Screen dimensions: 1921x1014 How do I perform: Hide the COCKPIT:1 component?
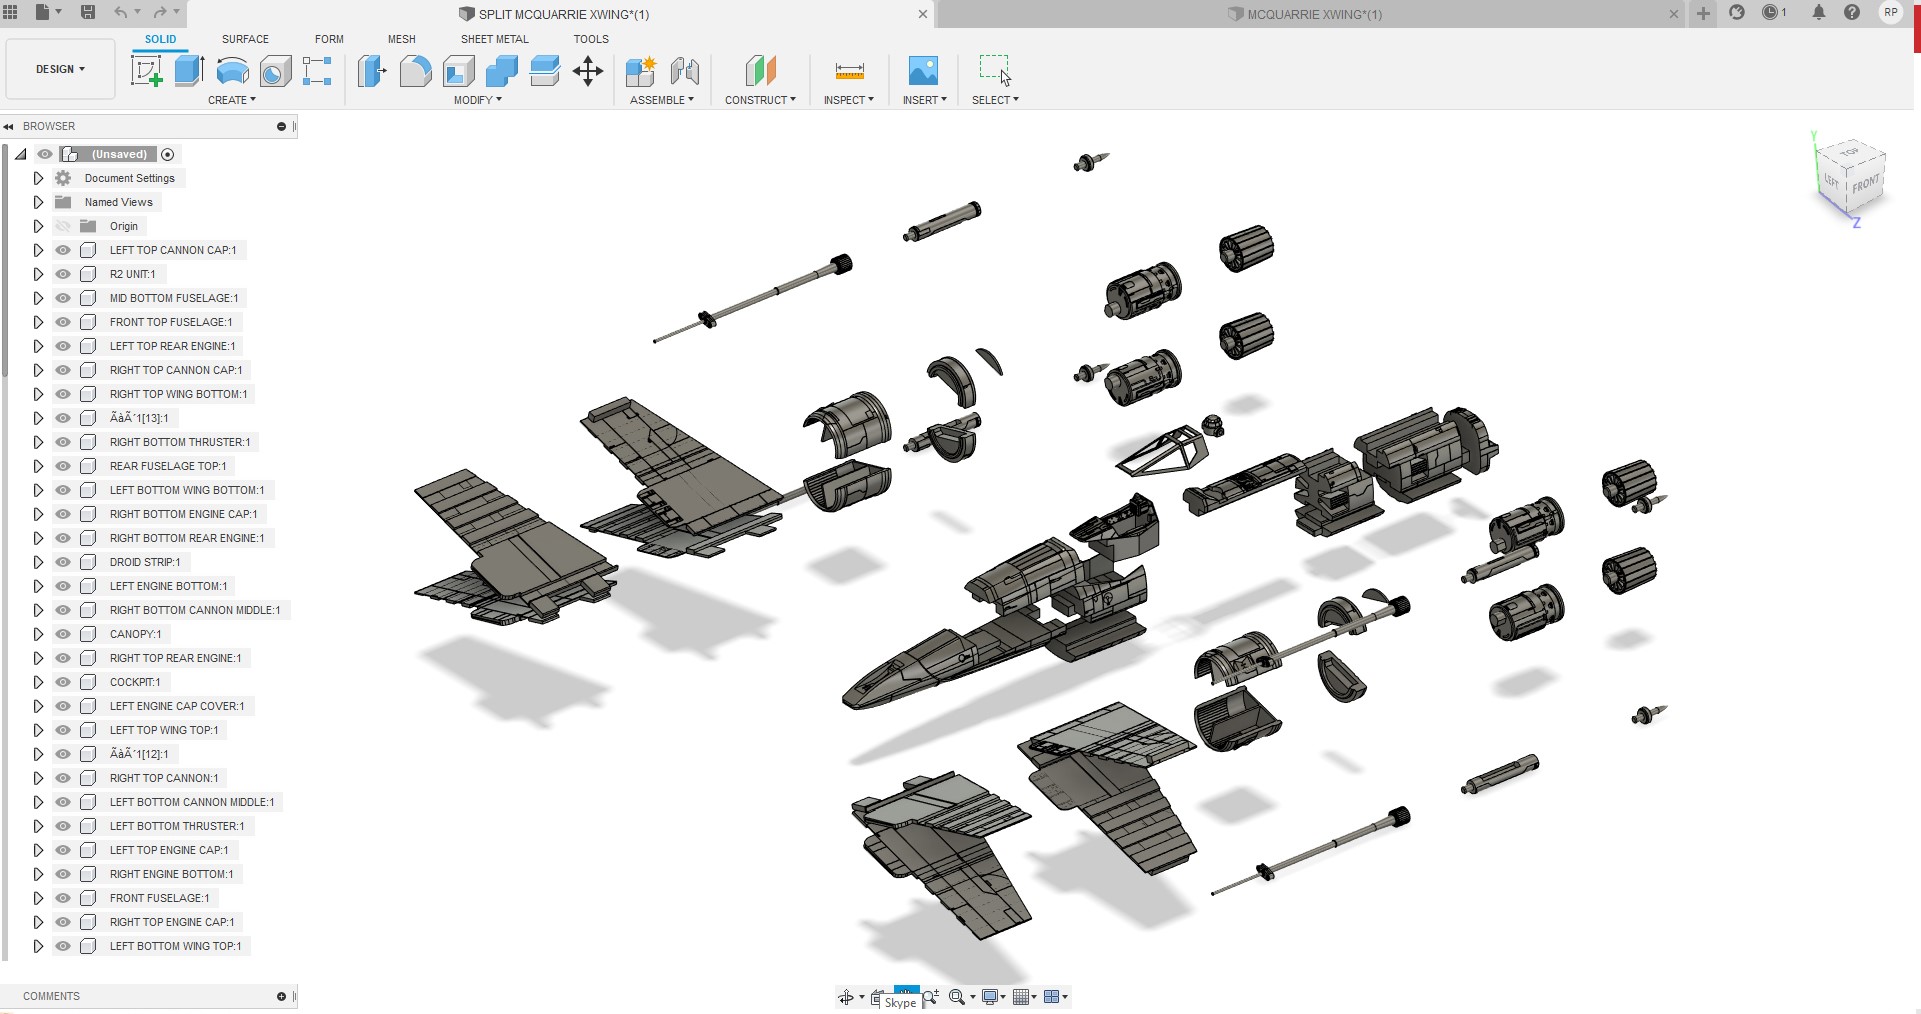coord(63,682)
